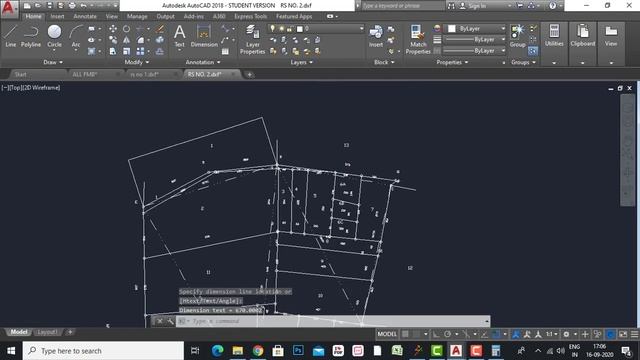Viewport: 640px width, 360px height.
Task: Open Layer Properties manager
Action: [253, 40]
